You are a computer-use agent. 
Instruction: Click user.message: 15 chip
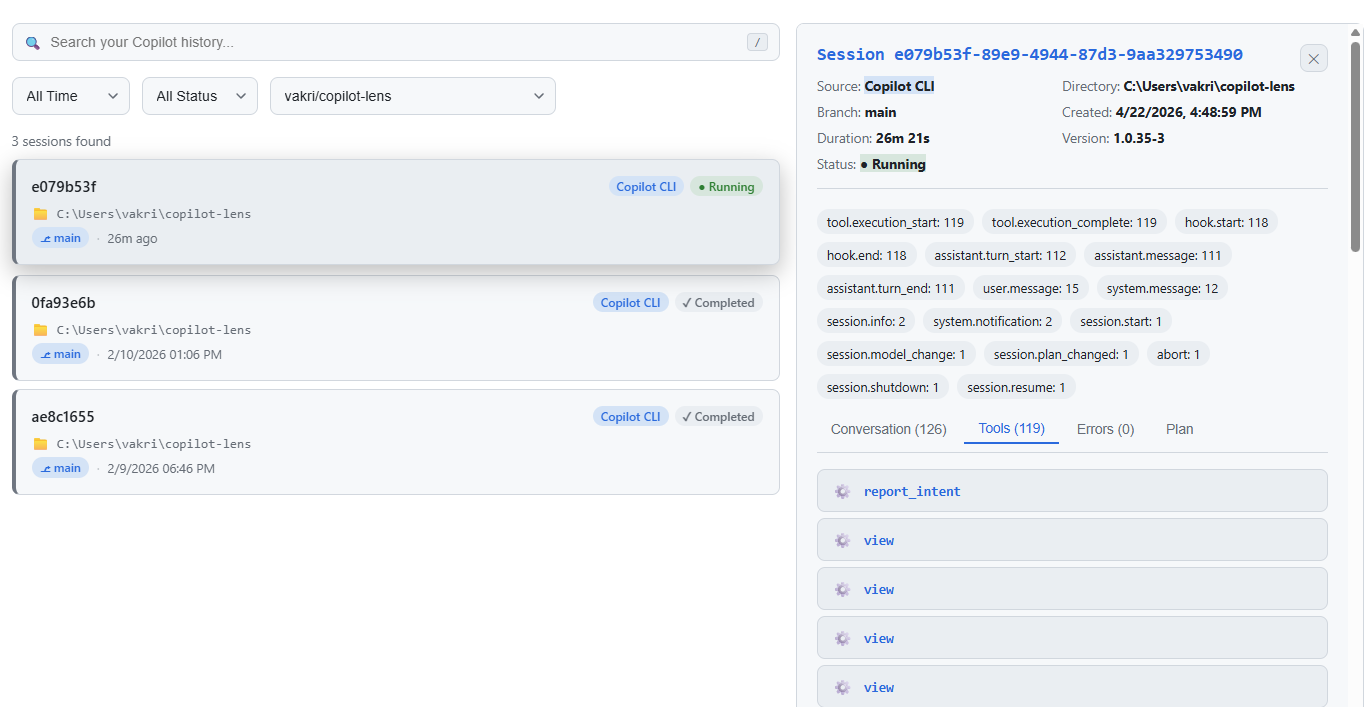(x=1031, y=288)
